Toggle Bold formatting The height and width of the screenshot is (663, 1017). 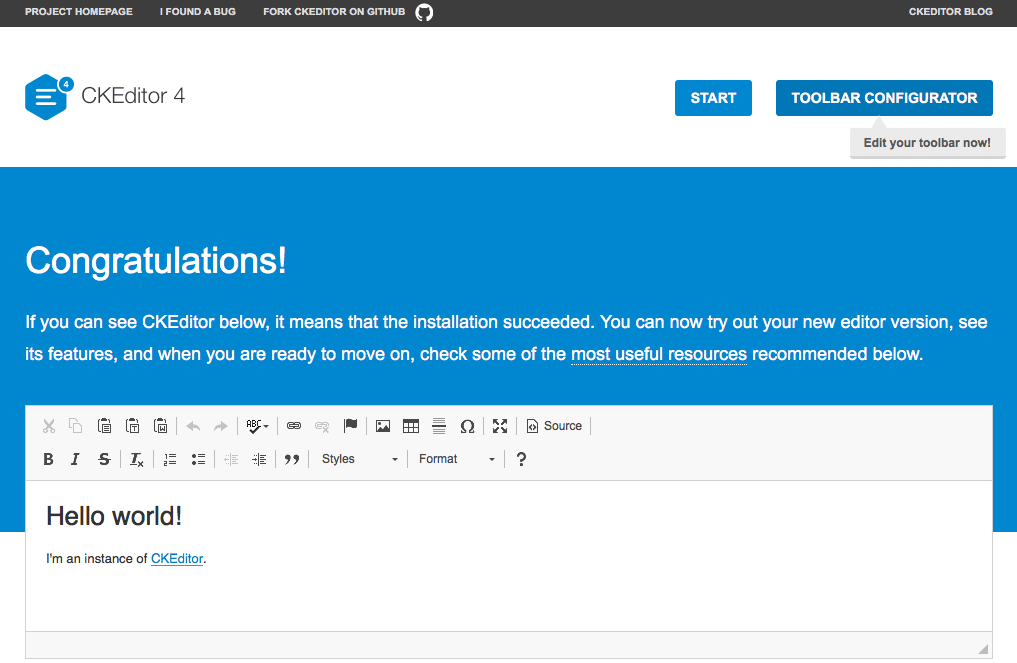[x=48, y=459]
